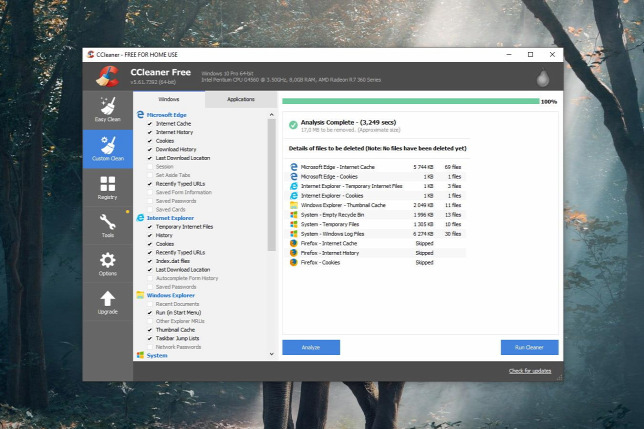The width and height of the screenshot is (644, 429).
Task: Uncheck IE Temporary Internet Files checkbox
Action: pos(150,227)
